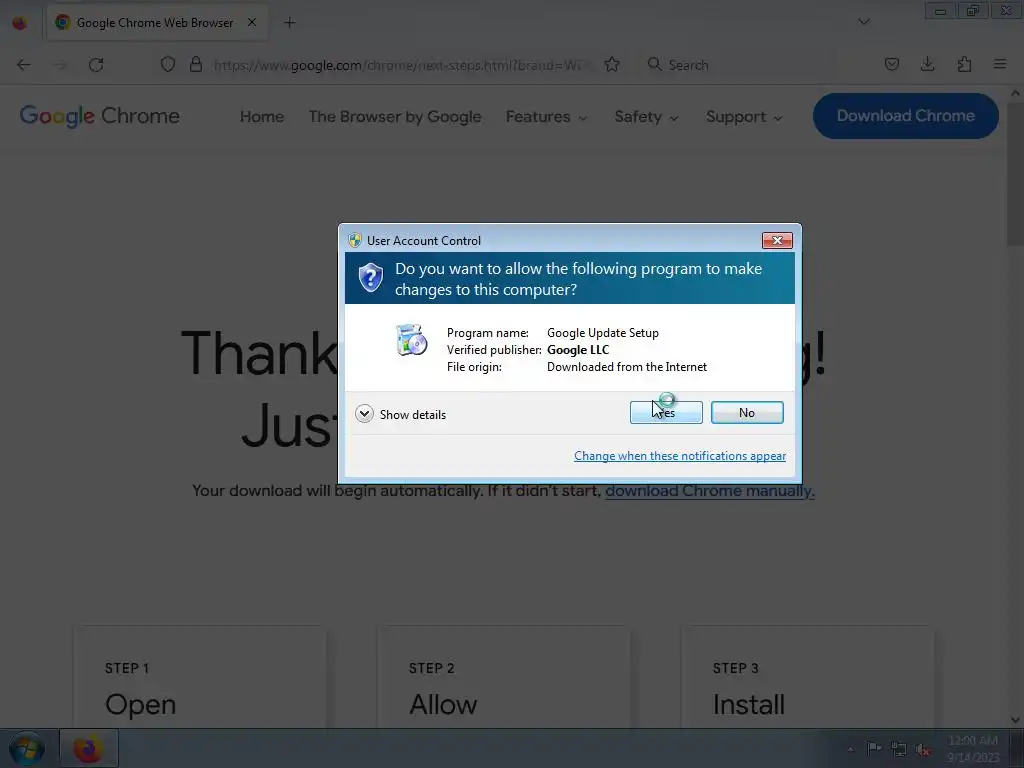Click Yes in User Account Control dialog

pos(665,413)
